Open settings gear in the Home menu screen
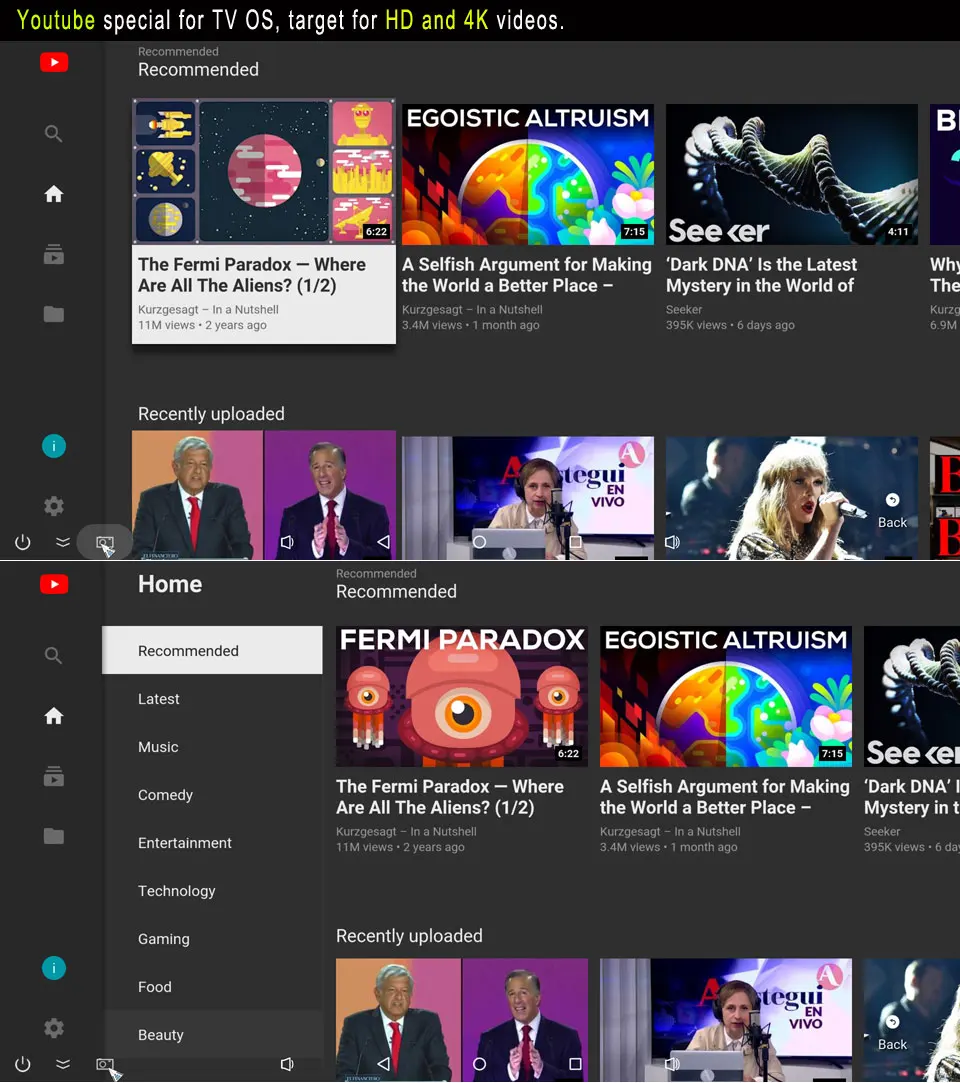Image resolution: width=960 pixels, height=1083 pixels. click(x=54, y=1028)
